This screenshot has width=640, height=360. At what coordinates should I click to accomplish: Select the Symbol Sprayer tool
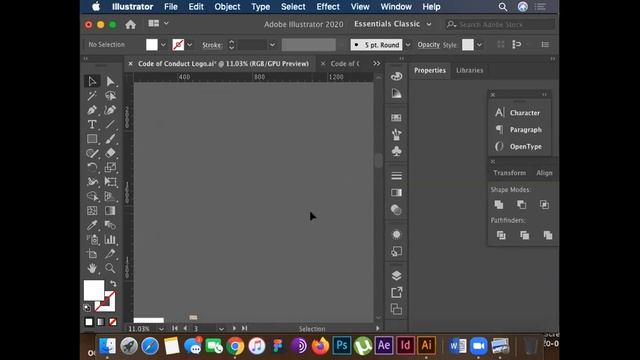tap(92, 240)
